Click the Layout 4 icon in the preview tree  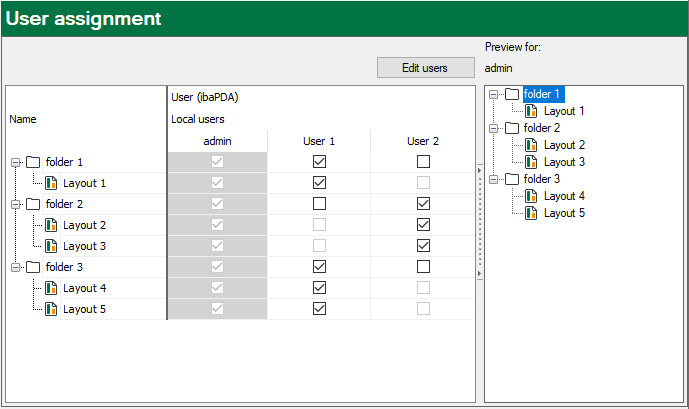532,196
